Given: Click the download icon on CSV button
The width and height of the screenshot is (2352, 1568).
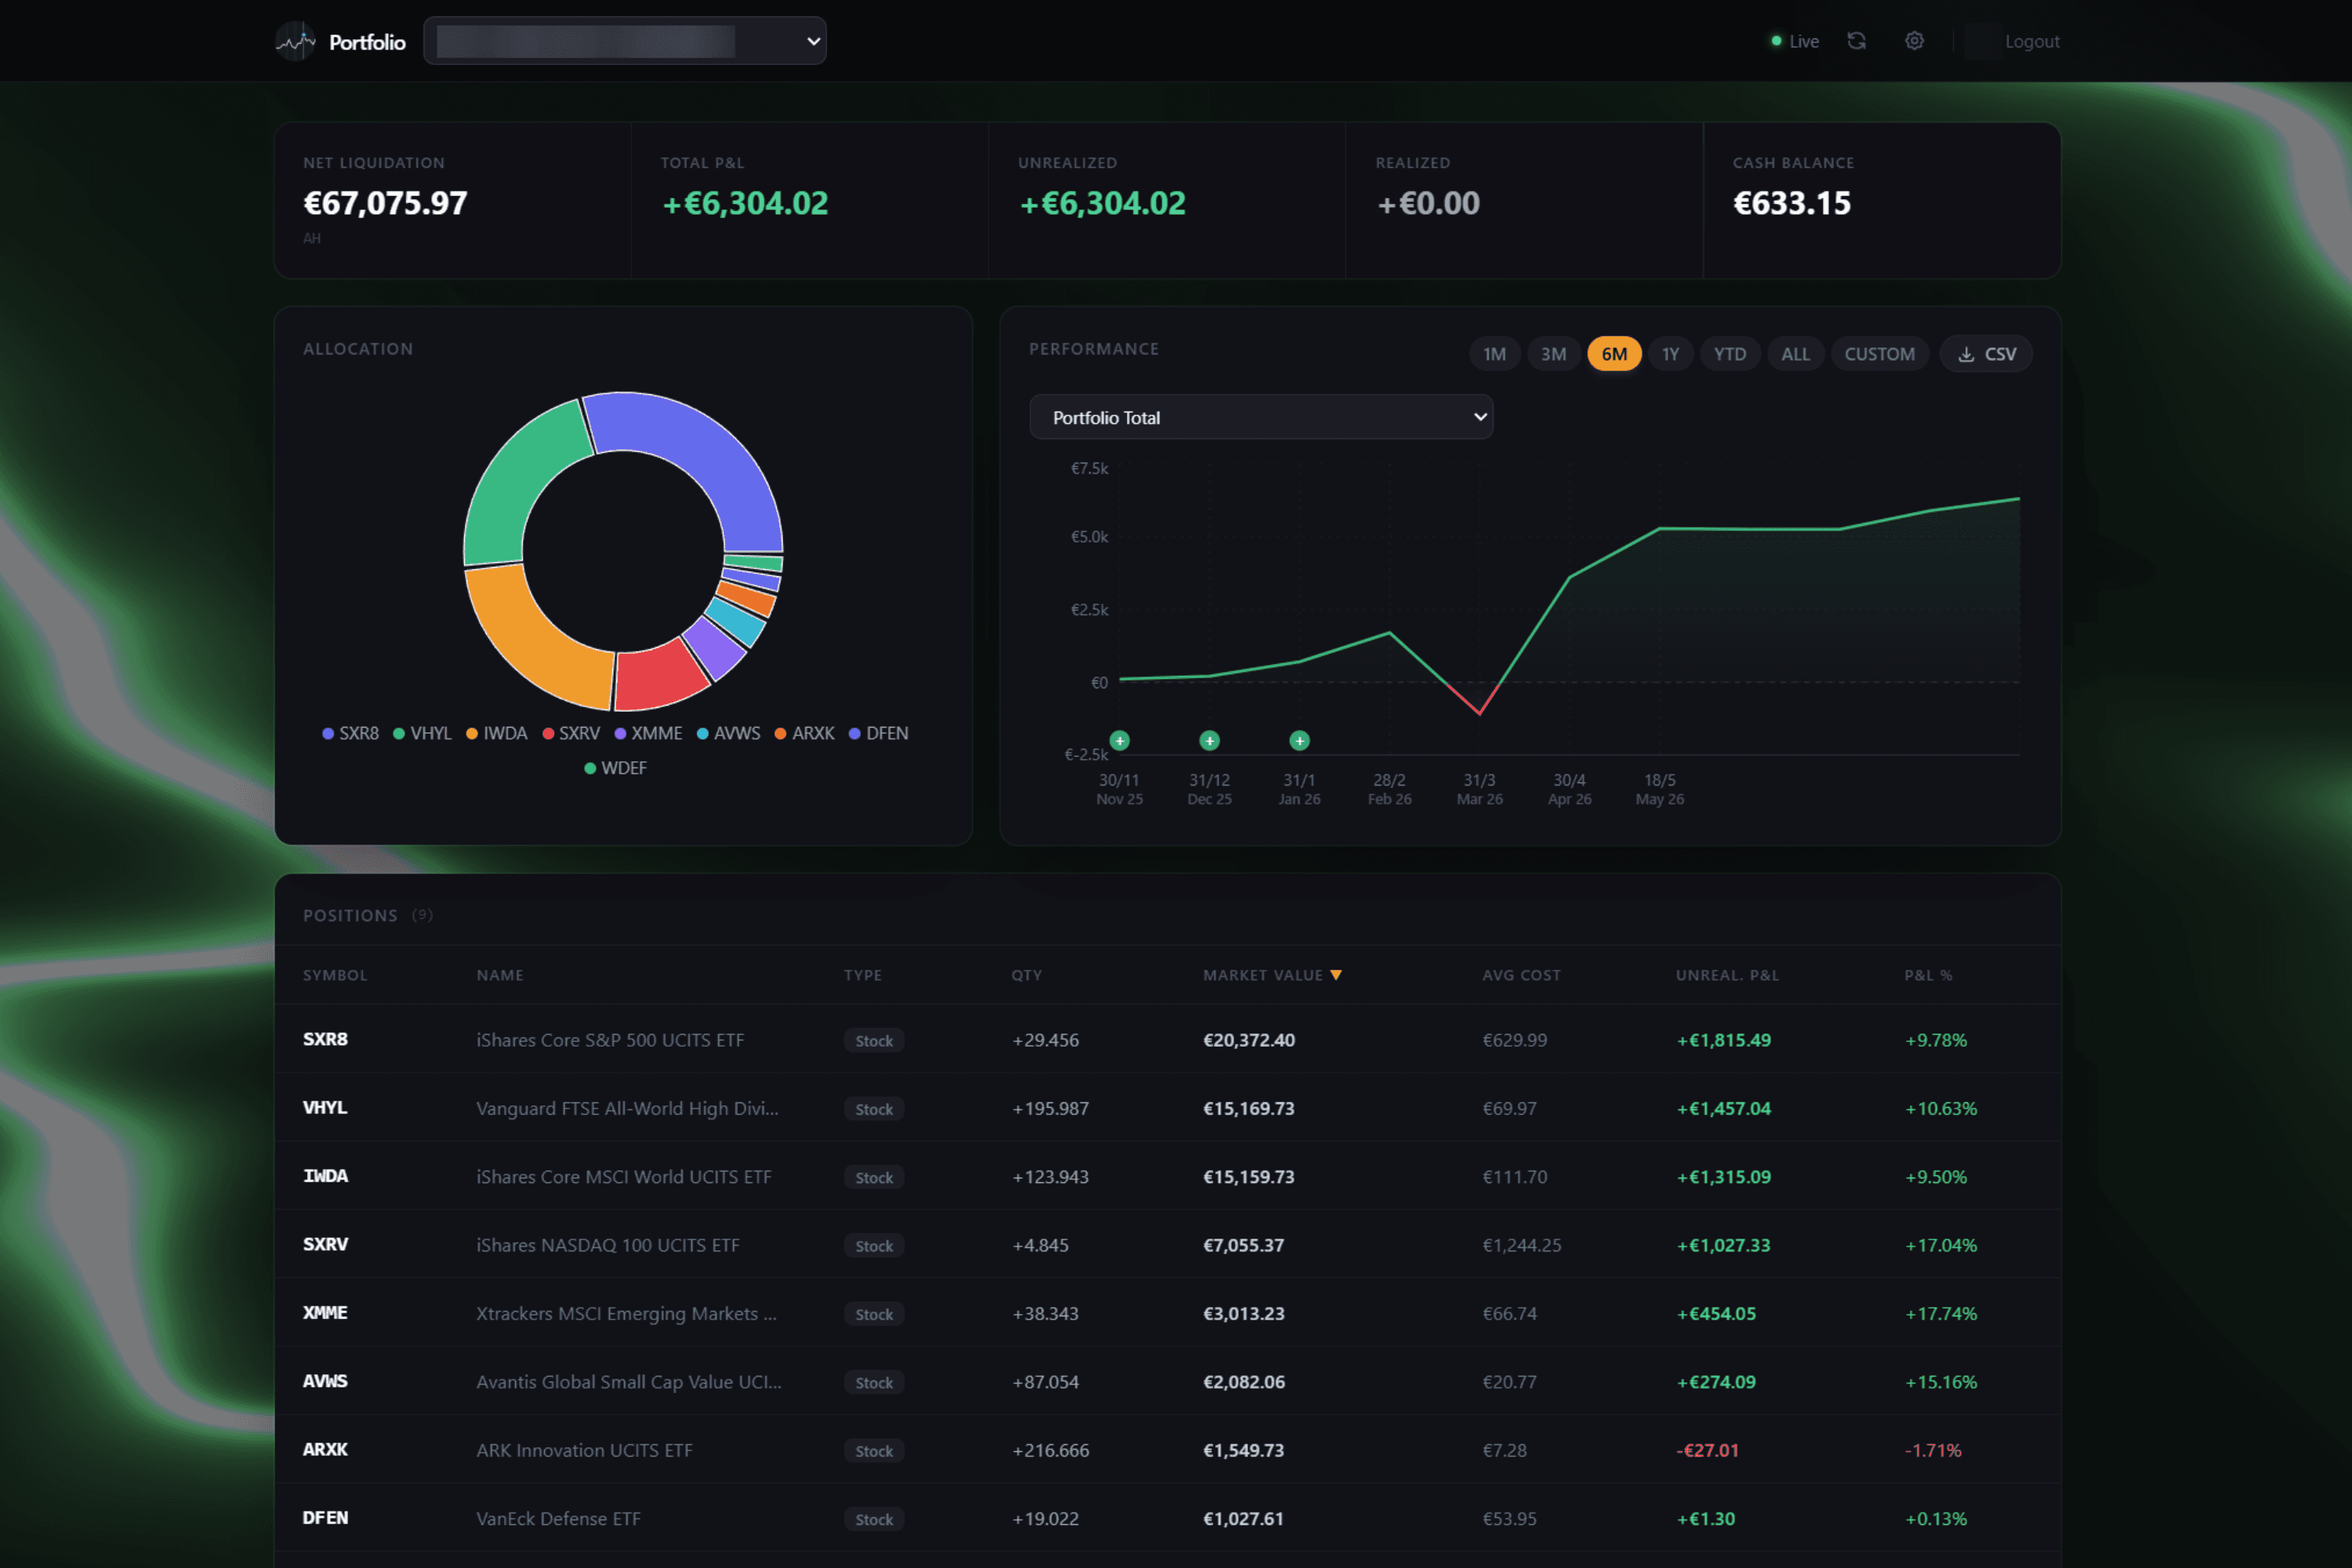Looking at the screenshot, I should coord(1966,354).
